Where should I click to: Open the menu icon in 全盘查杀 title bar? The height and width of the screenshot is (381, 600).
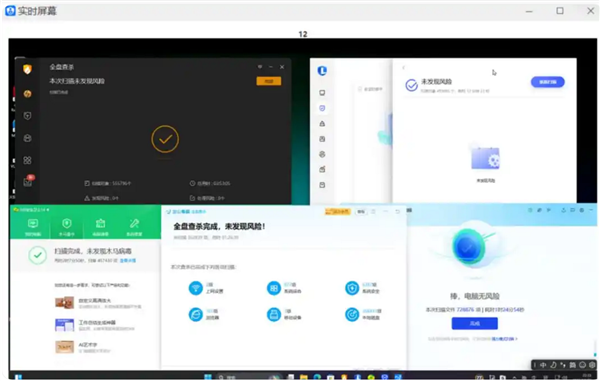(x=260, y=67)
